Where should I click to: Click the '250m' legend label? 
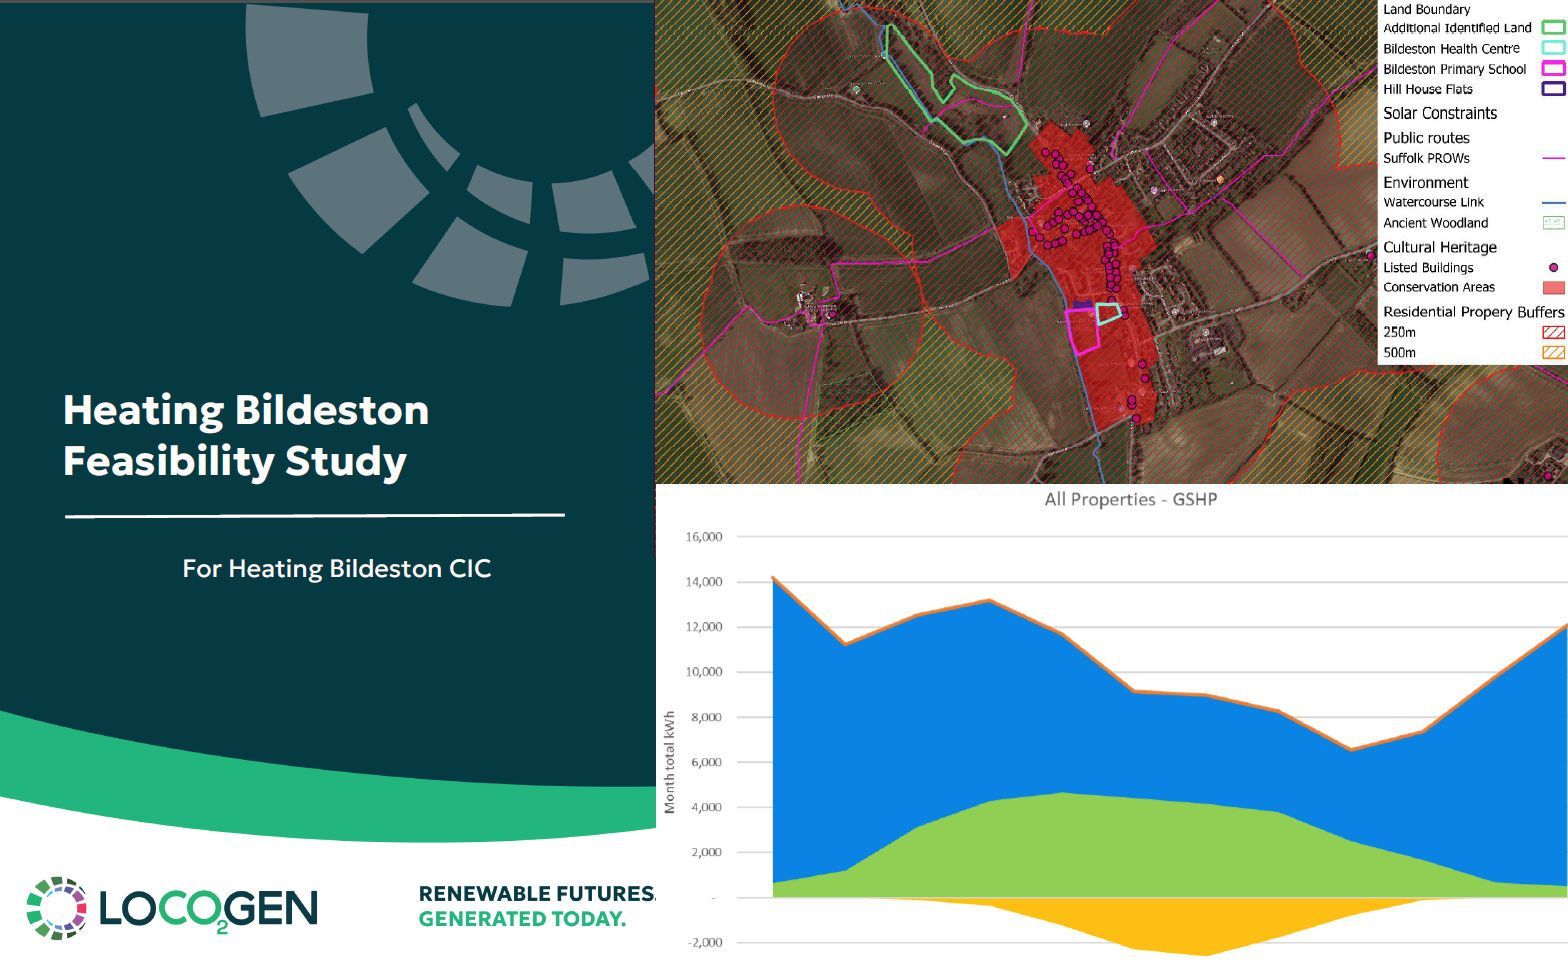click(1399, 332)
